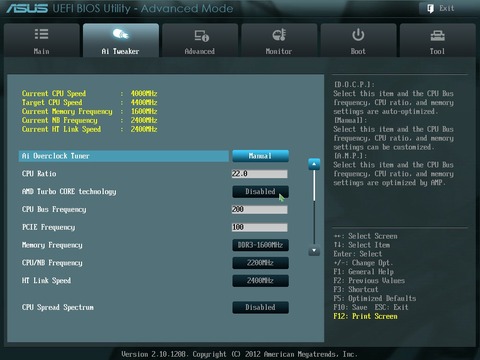Open the Ai Overclock Tuner Manual dropdown

pyautogui.click(x=260, y=156)
